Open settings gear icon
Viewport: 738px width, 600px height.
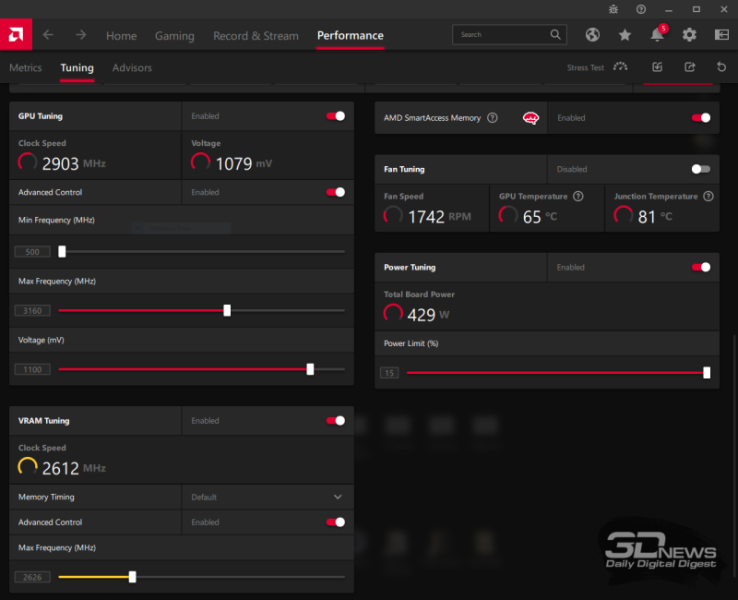(689, 35)
